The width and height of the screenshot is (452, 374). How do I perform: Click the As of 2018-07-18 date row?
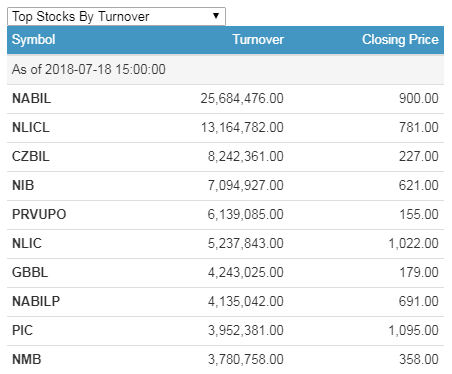(225, 70)
